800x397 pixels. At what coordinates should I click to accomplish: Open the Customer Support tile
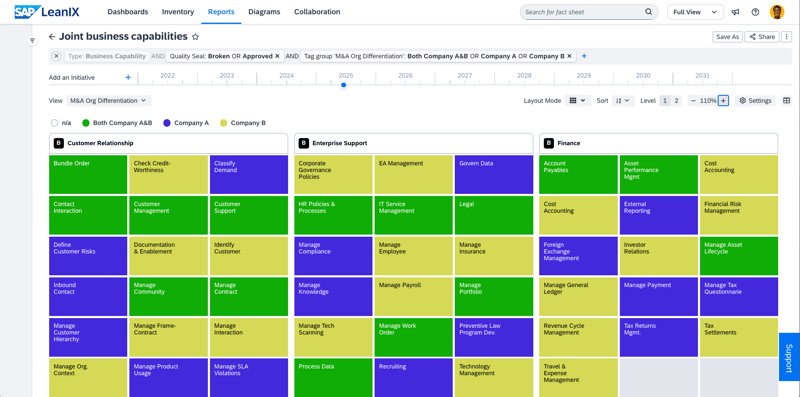click(248, 215)
